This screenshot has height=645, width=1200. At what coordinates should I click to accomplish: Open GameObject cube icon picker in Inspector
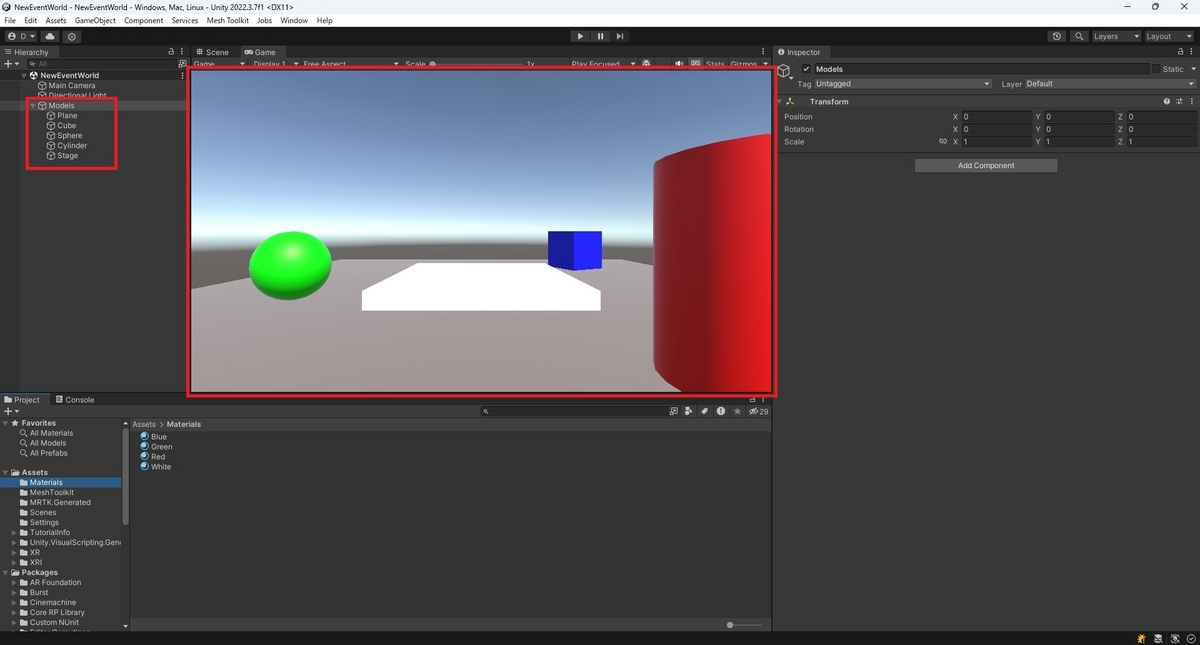tap(785, 71)
